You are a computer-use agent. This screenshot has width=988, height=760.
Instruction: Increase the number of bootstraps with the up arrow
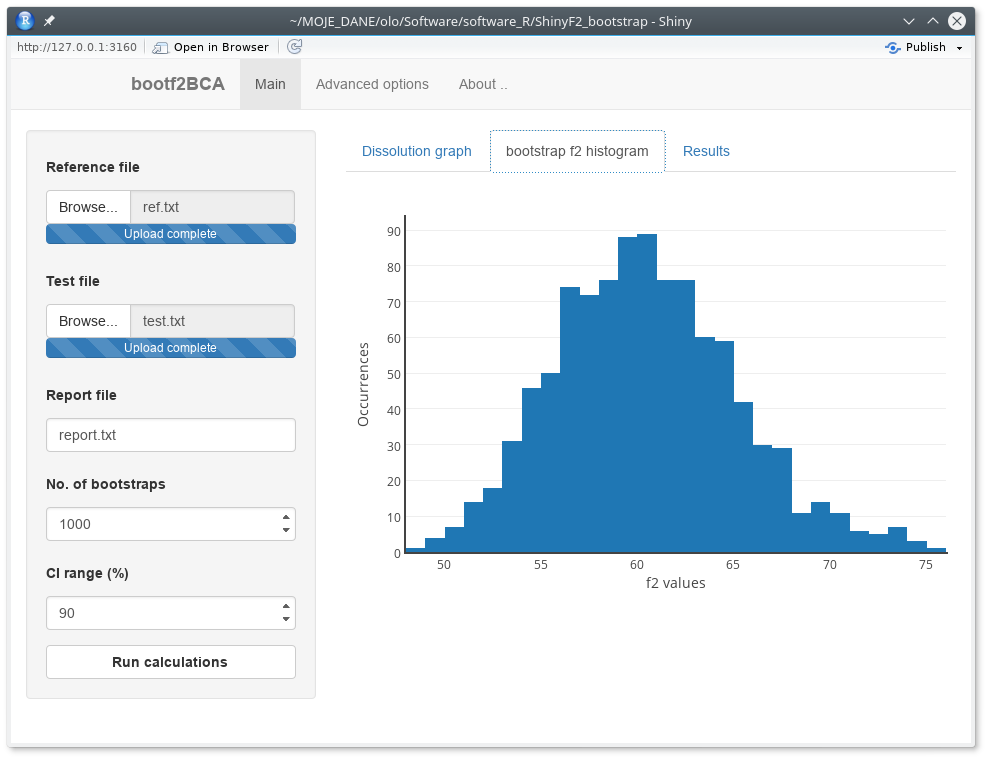coord(286,517)
